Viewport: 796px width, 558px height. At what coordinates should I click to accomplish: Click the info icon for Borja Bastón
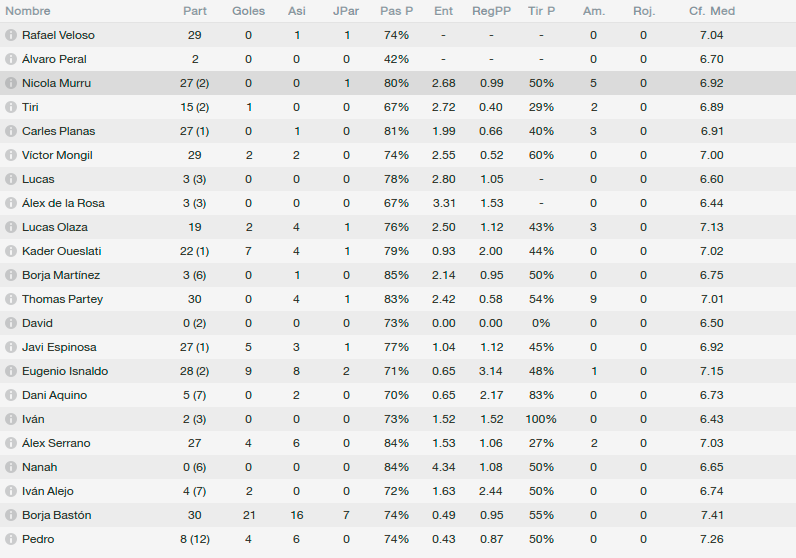(11, 515)
